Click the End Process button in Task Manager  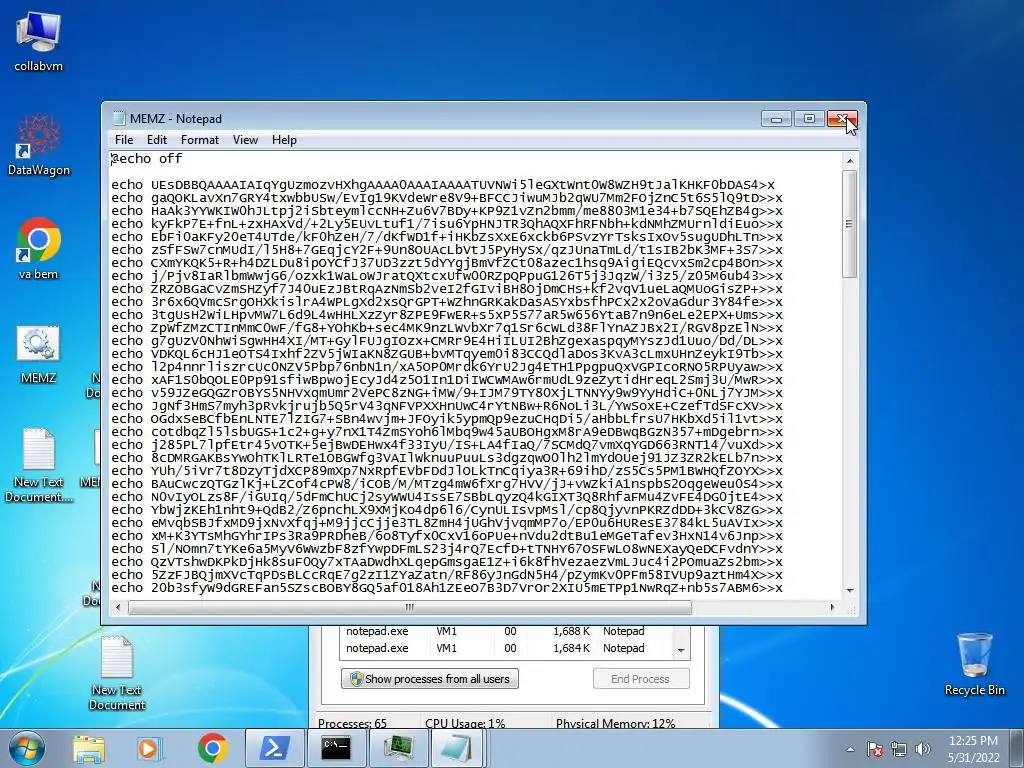click(x=641, y=679)
